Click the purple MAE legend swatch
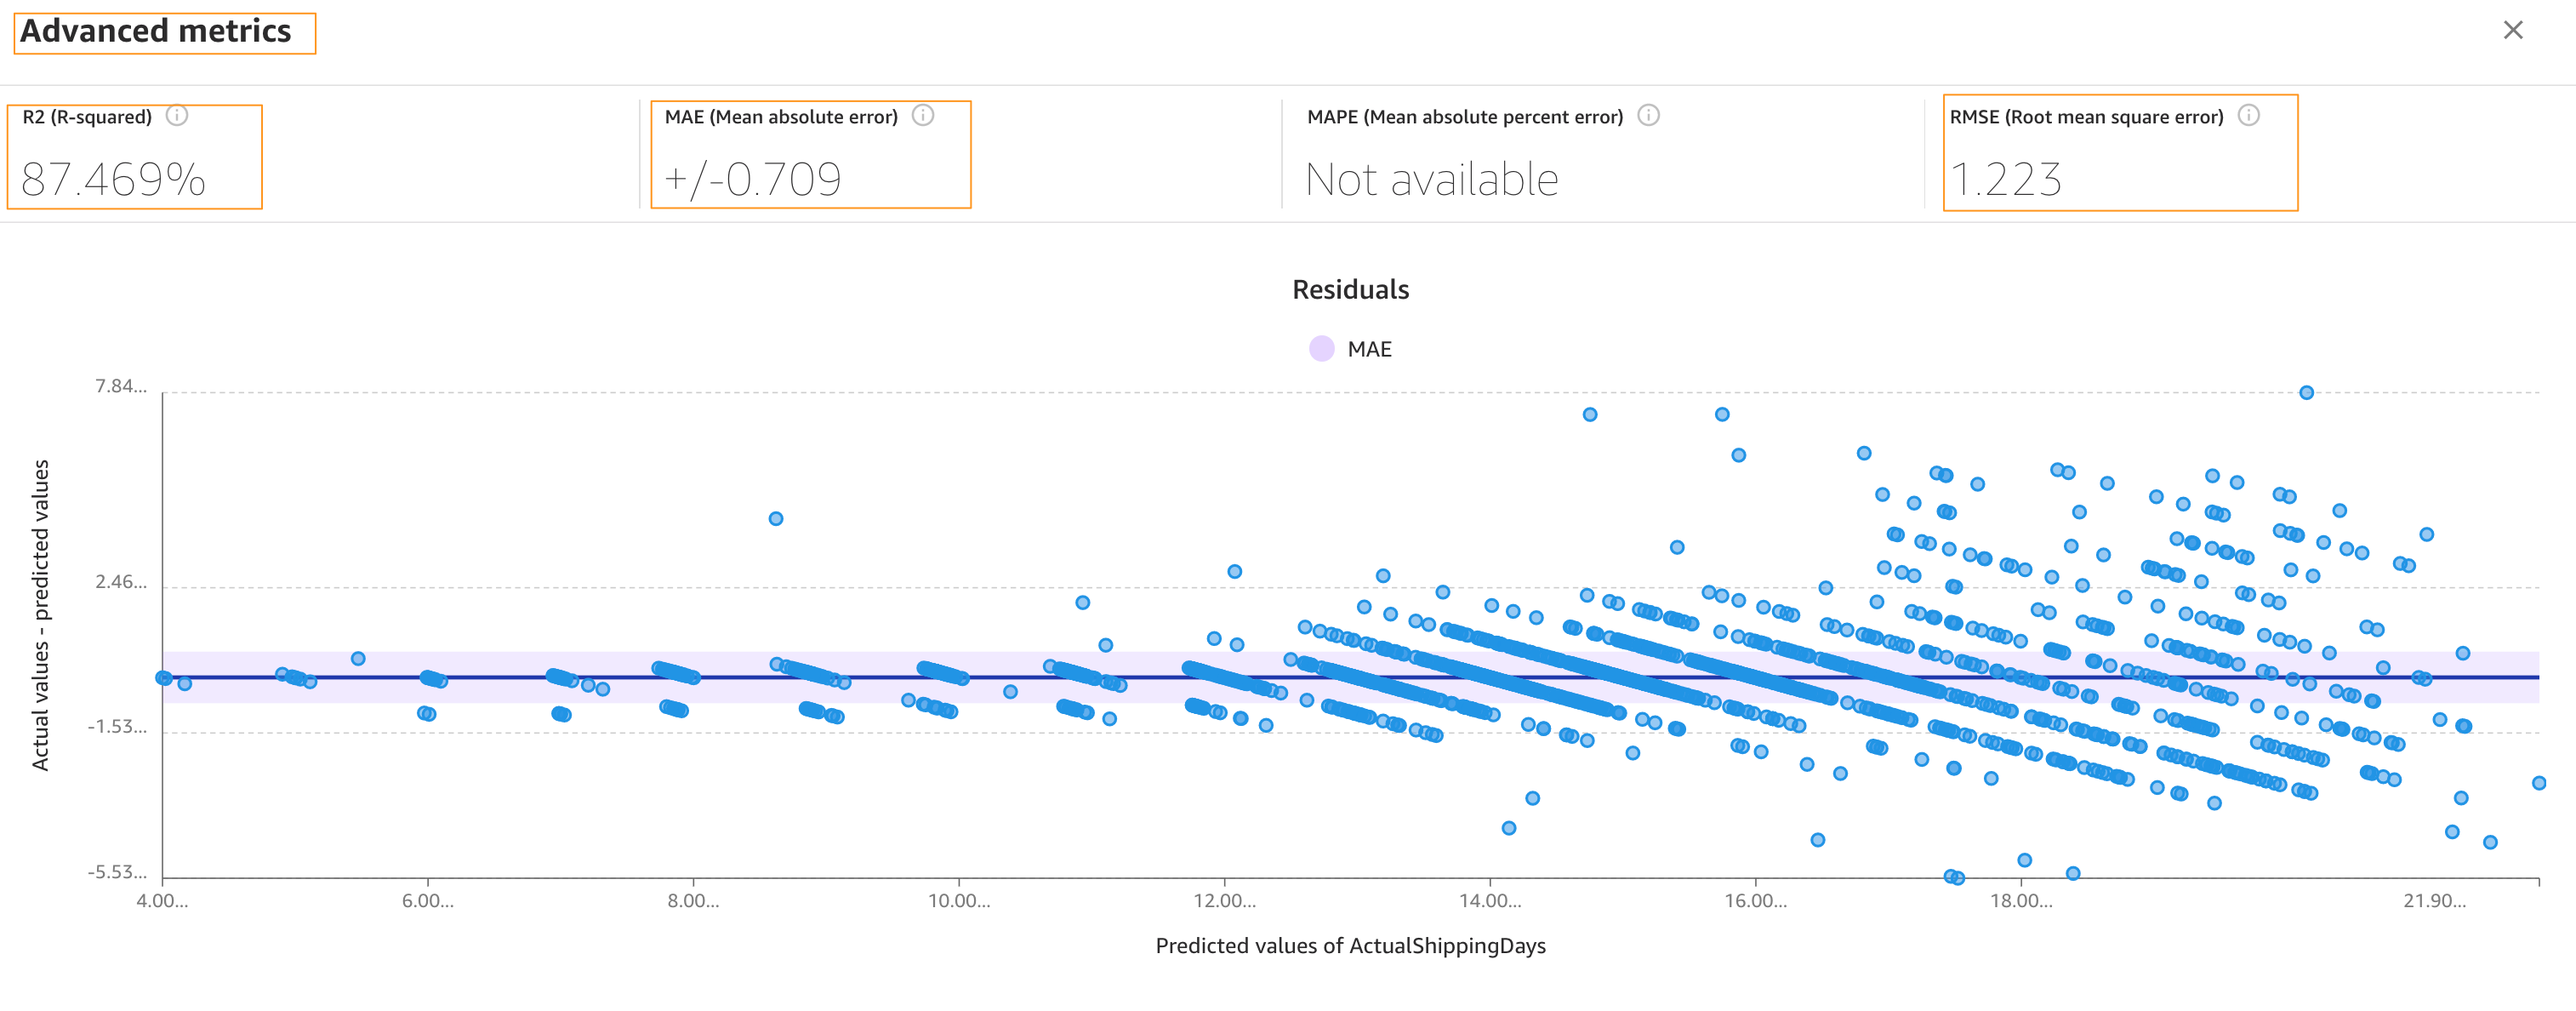 coord(1321,349)
